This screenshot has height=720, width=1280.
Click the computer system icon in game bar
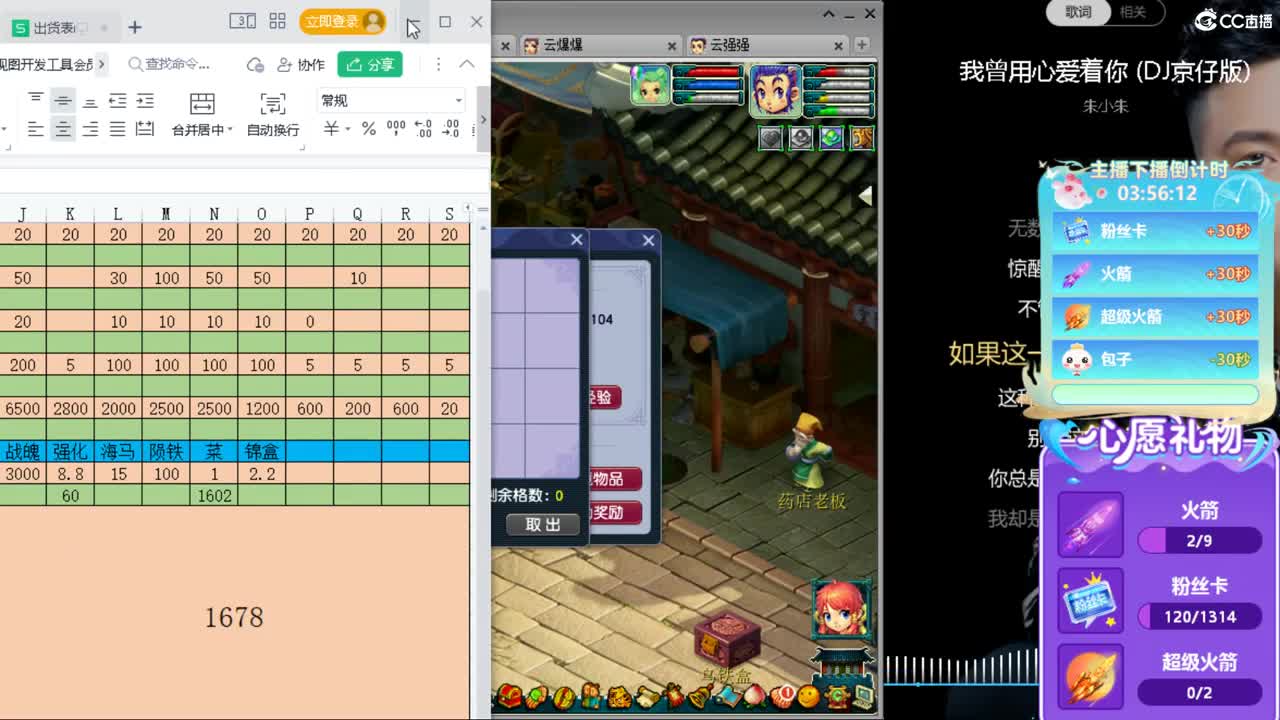tap(862, 696)
